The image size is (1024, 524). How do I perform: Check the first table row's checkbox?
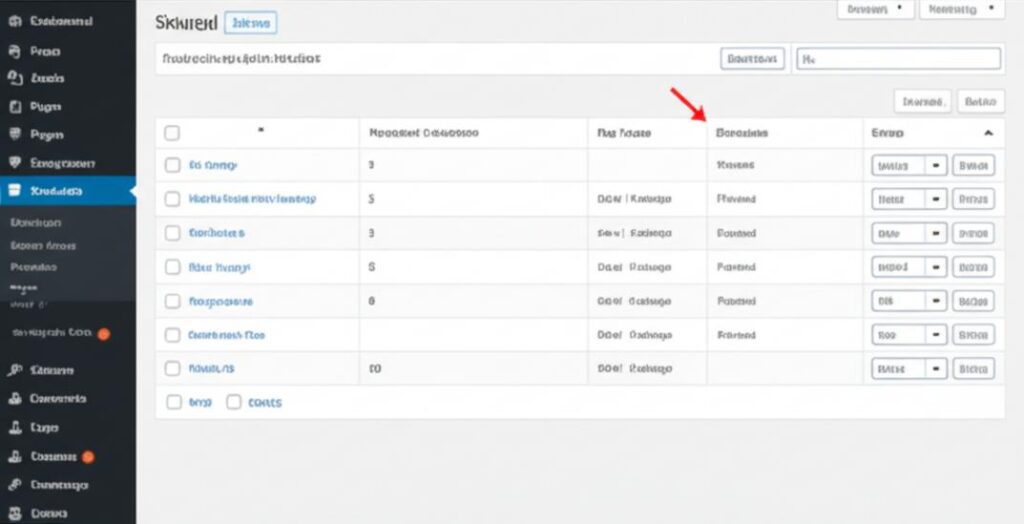172,165
